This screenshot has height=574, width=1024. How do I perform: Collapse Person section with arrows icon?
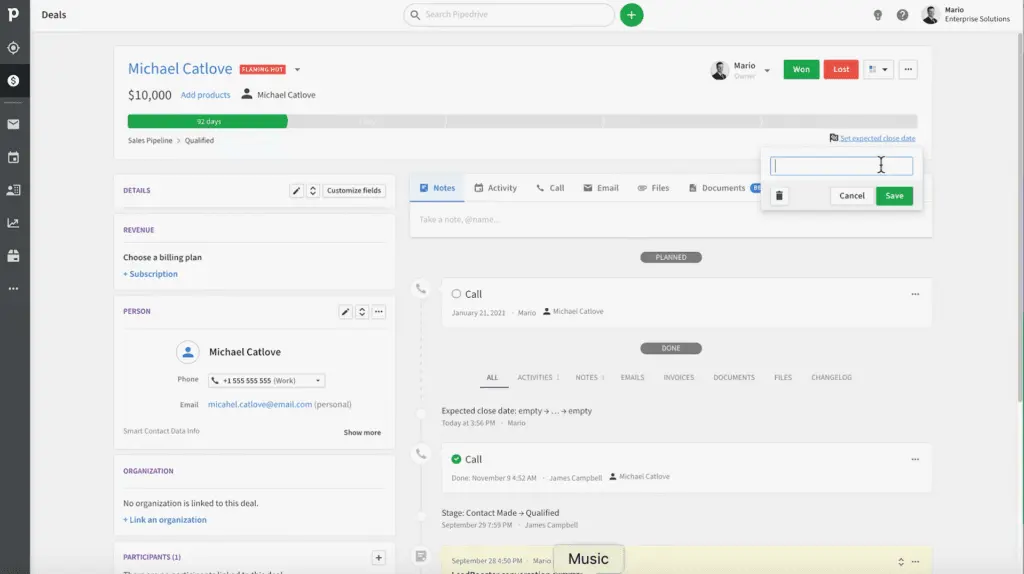tap(362, 311)
